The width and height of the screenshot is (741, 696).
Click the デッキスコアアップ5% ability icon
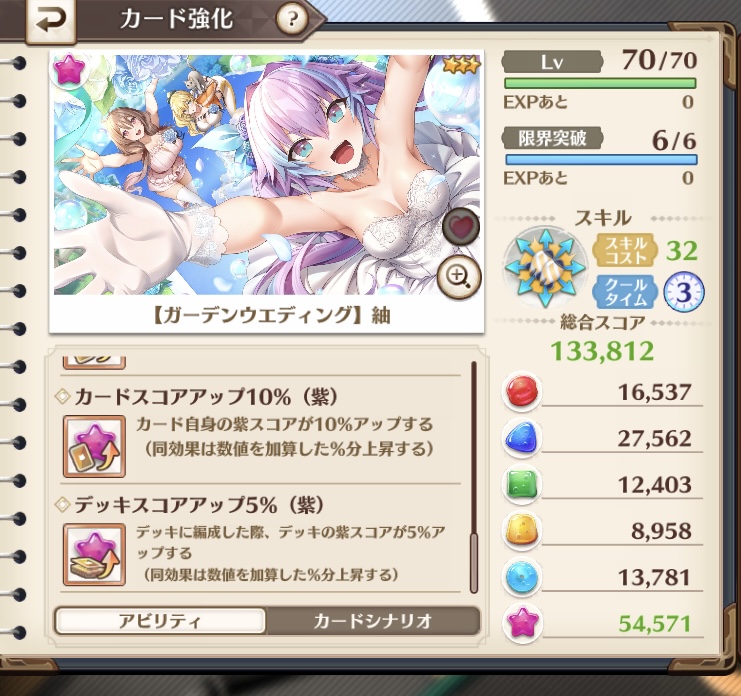[x=95, y=554]
